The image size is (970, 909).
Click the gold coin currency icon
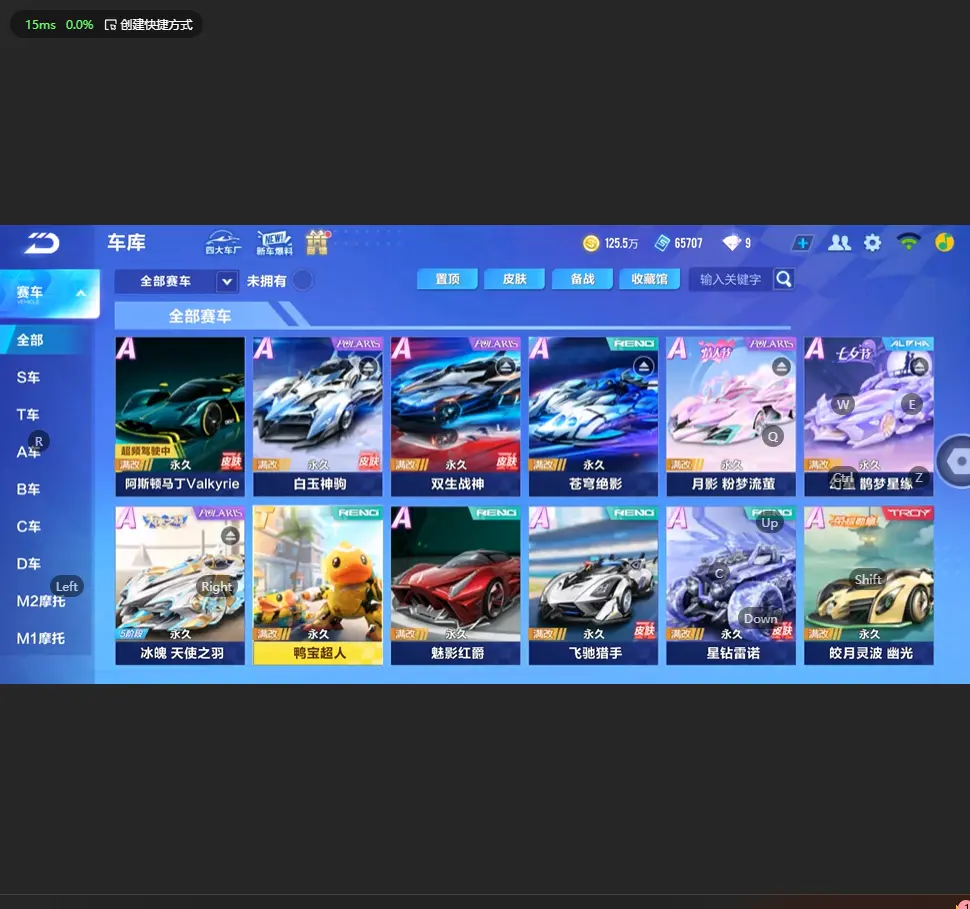pos(591,243)
